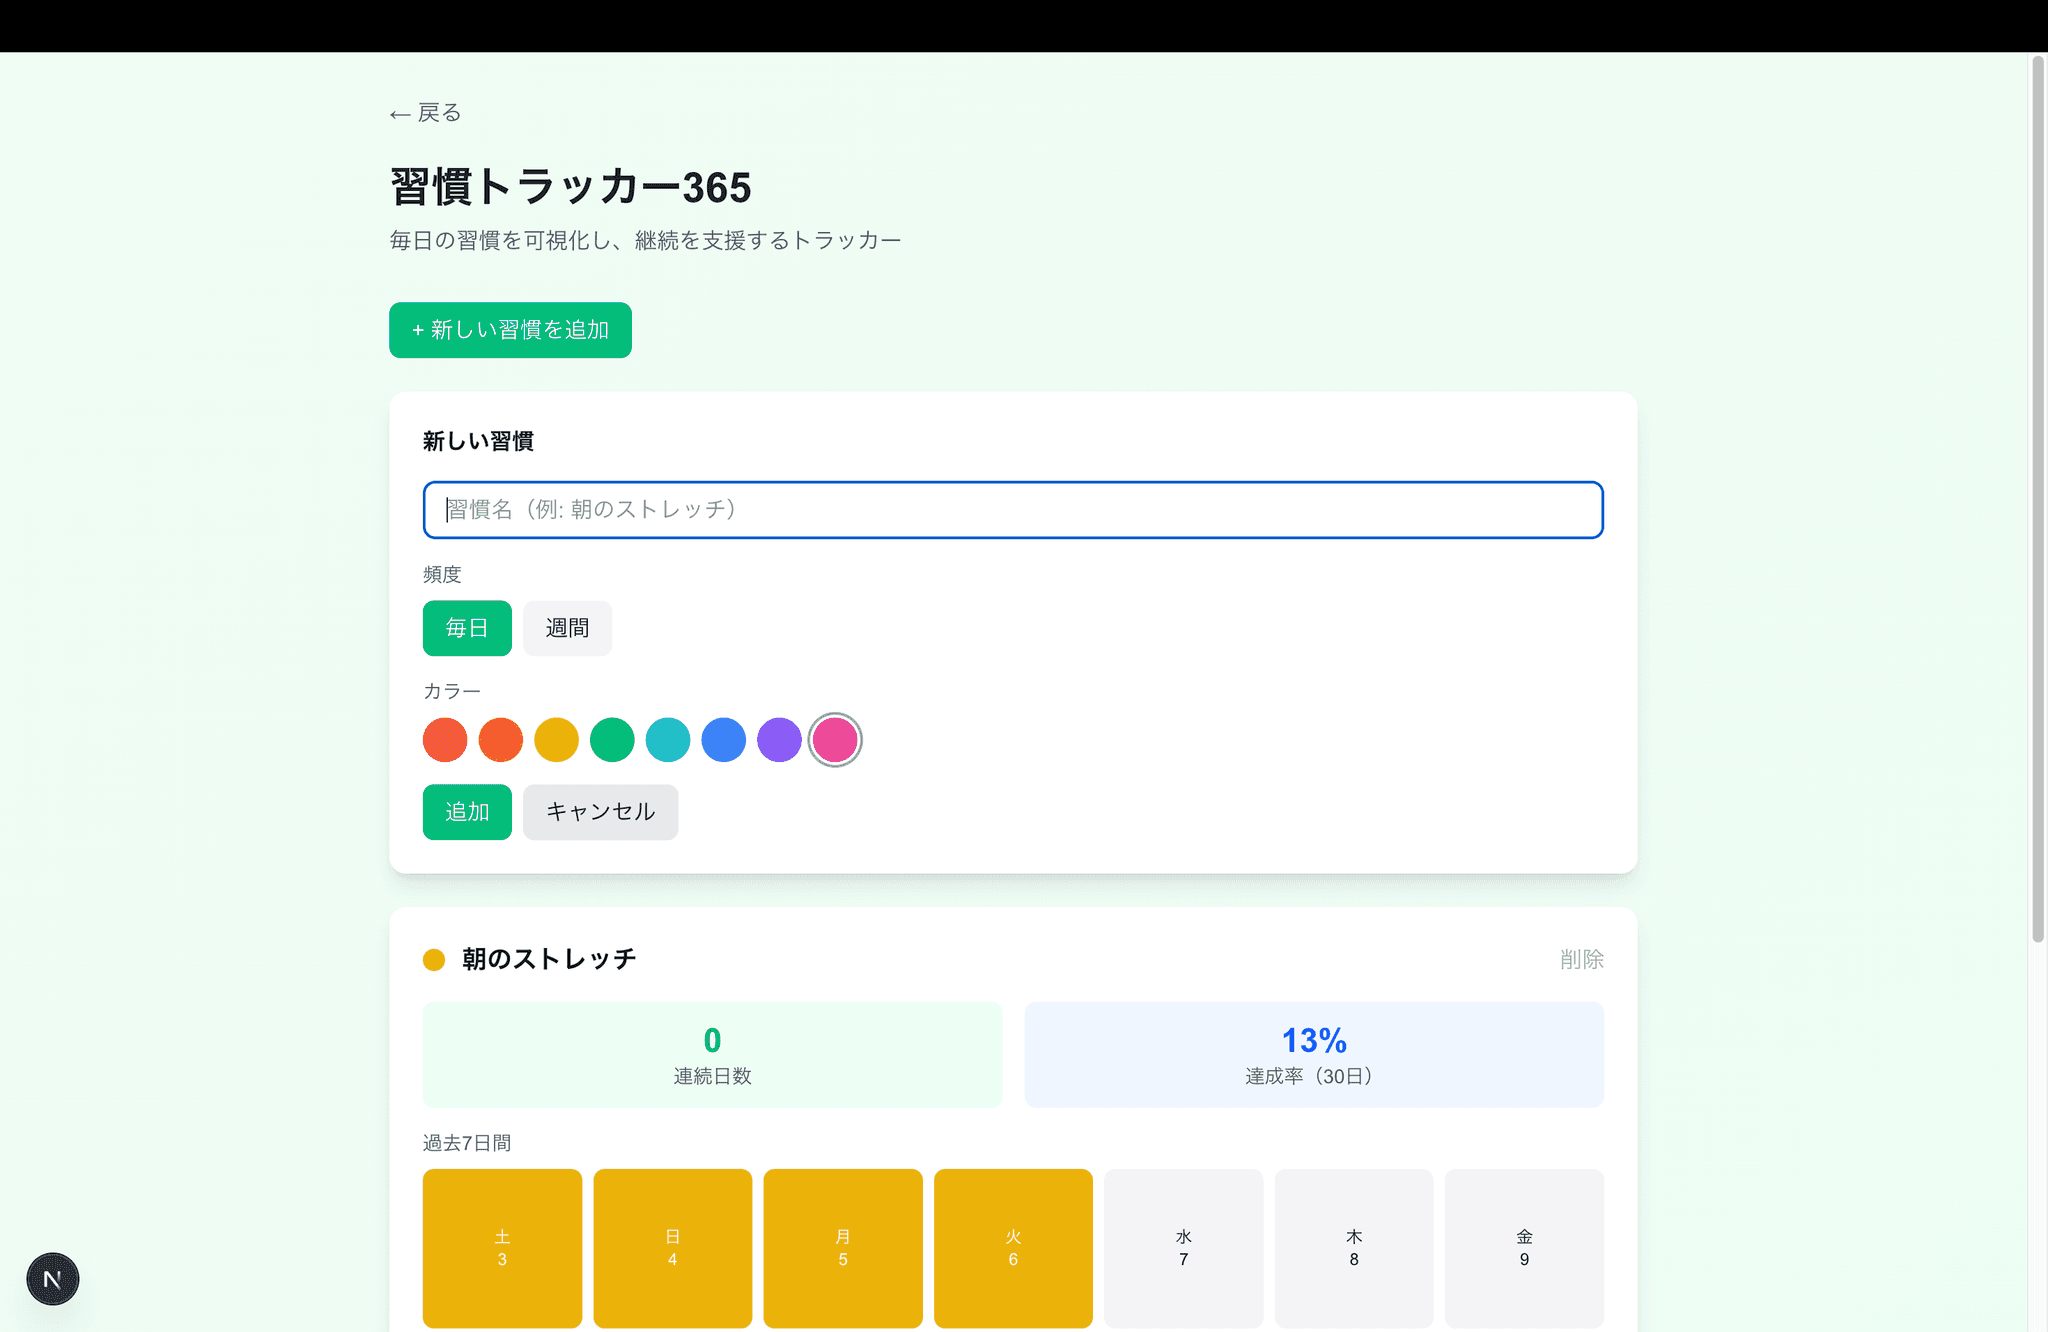This screenshot has width=2048, height=1332.
Task: Click the キャンセル button
Action: pos(599,812)
